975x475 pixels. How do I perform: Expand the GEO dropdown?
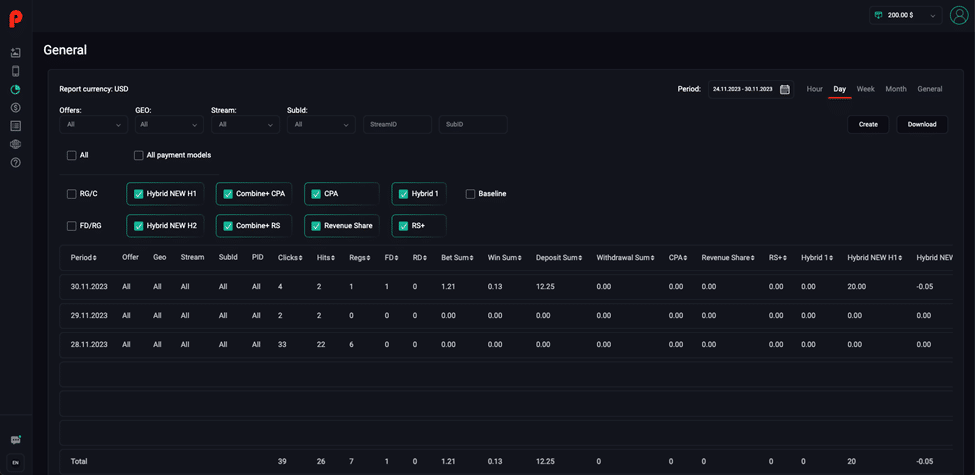169,124
